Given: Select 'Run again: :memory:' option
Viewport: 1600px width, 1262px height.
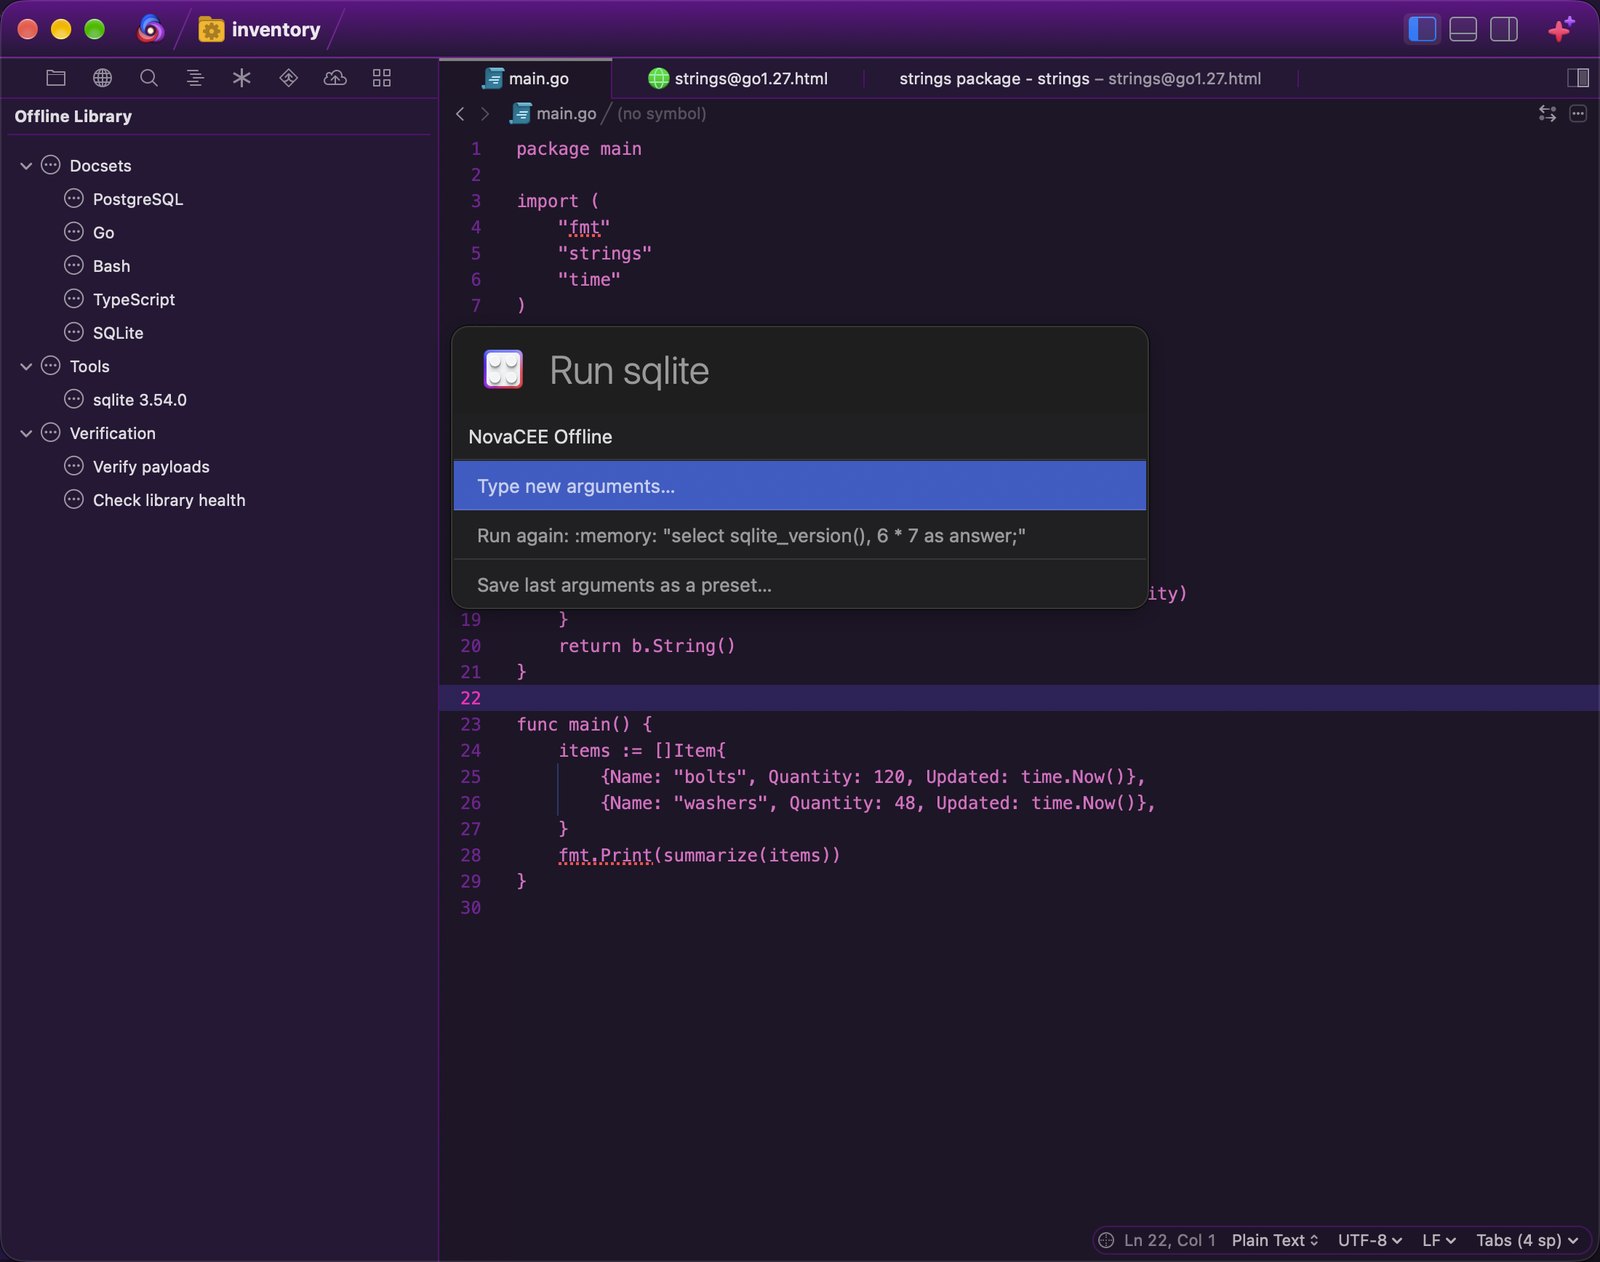Looking at the screenshot, I should tap(800, 536).
